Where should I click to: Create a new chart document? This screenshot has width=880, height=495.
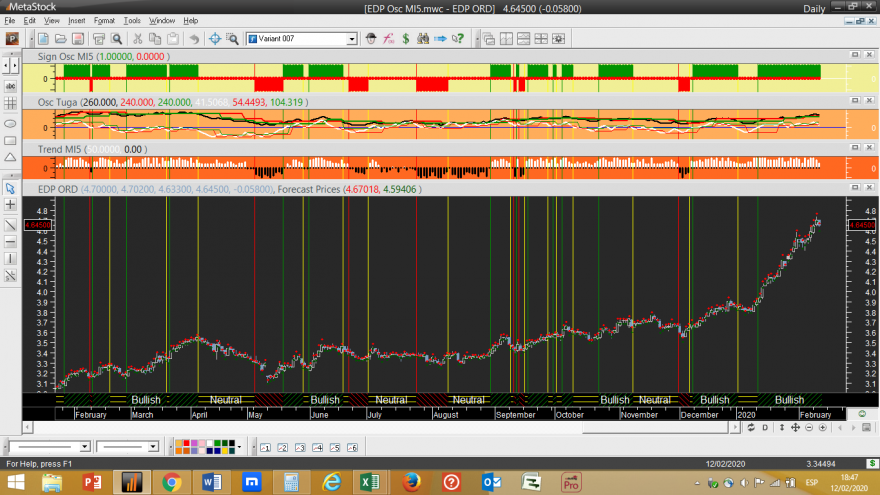(43, 39)
